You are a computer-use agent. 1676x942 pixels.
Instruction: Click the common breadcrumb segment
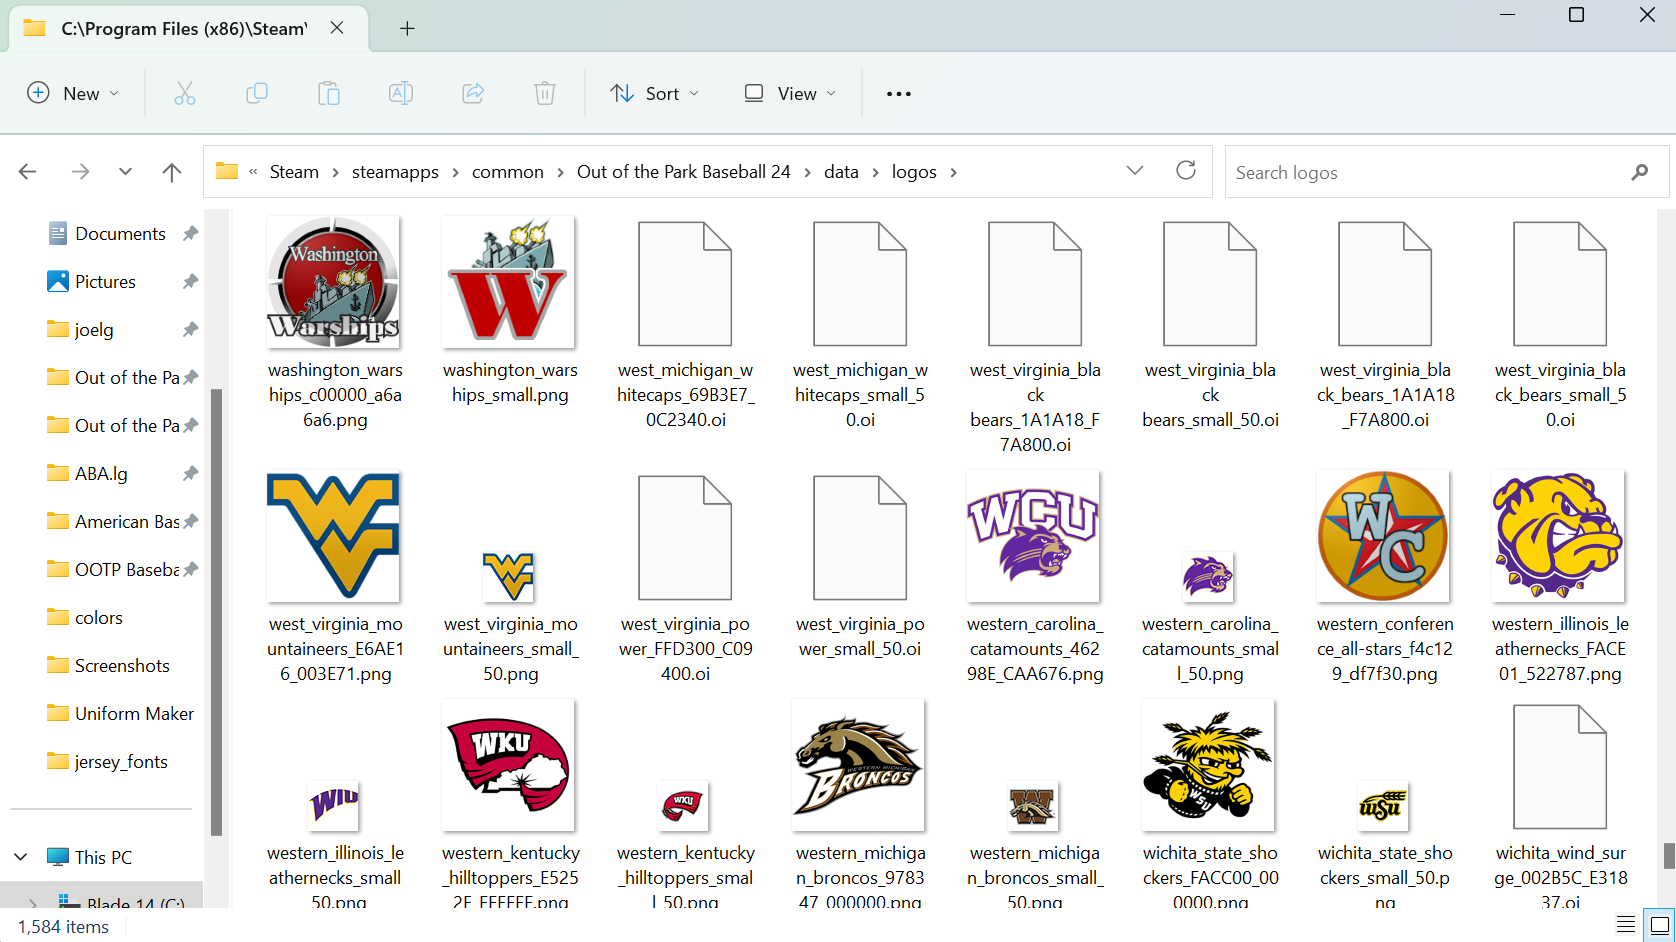pos(508,172)
